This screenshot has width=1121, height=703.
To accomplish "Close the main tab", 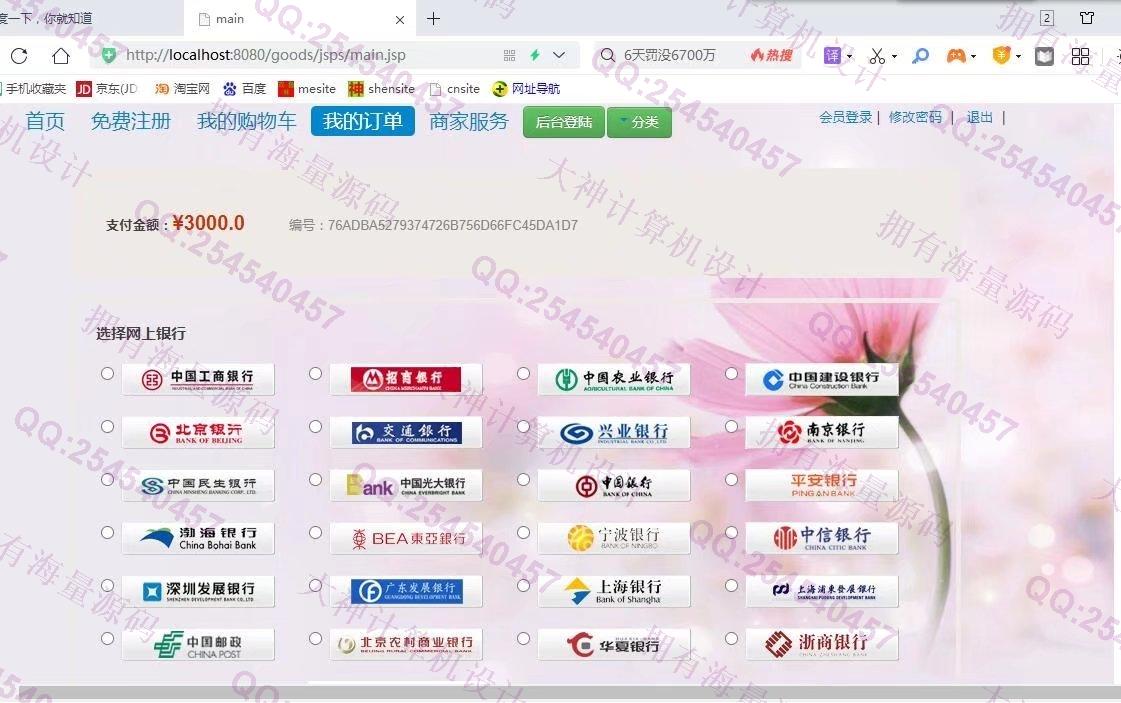I will pyautogui.click(x=400, y=19).
